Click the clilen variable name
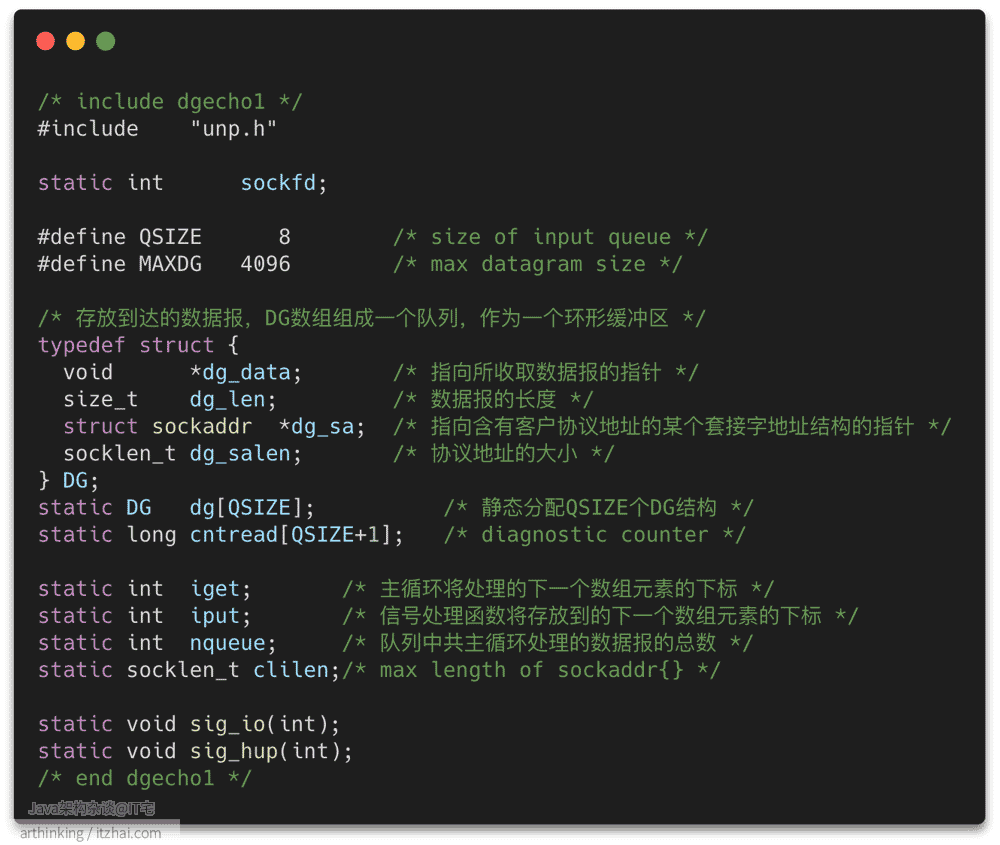The width and height of the screenshot is (1000, 845). [290, 670]
